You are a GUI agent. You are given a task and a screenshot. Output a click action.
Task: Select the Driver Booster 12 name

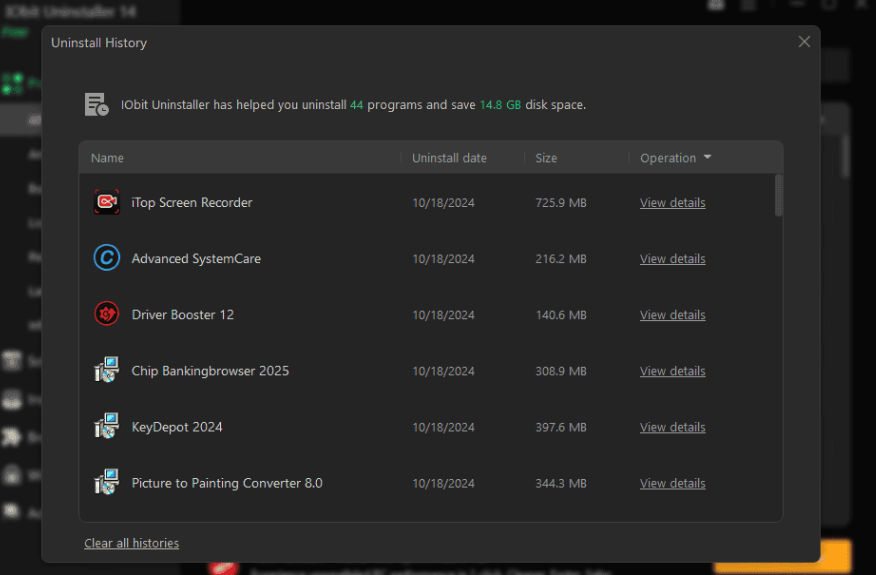click(183, 315)
